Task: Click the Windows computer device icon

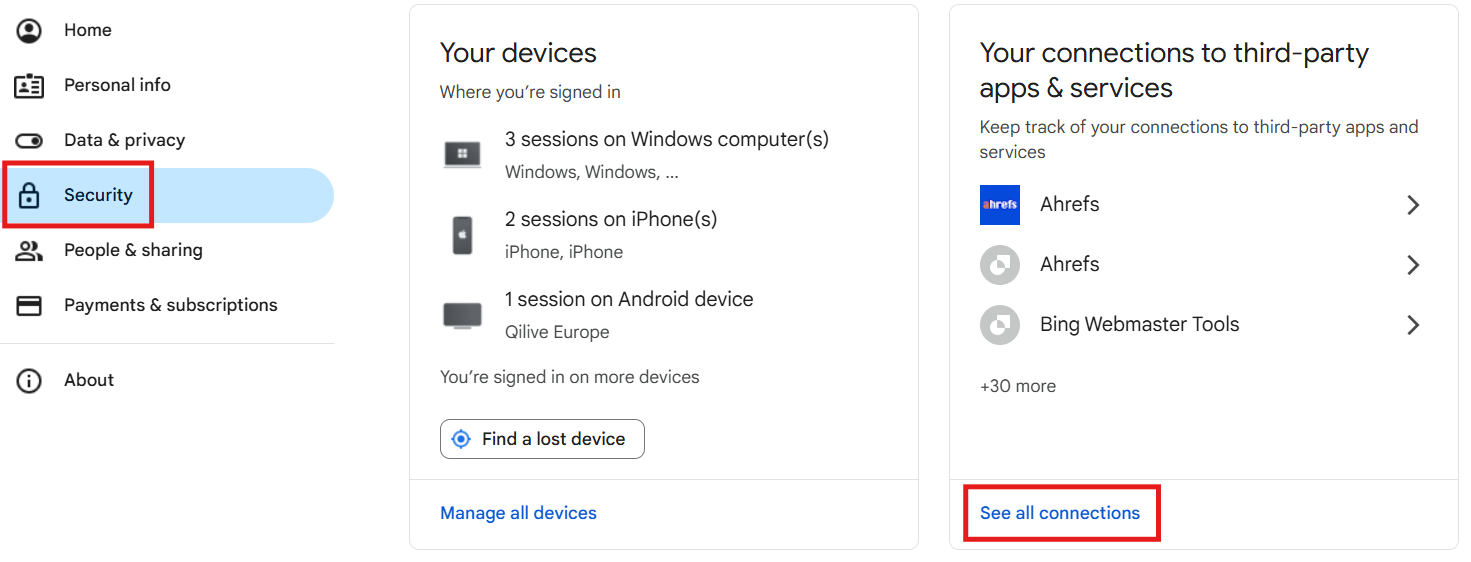Action: click(462, 154)
